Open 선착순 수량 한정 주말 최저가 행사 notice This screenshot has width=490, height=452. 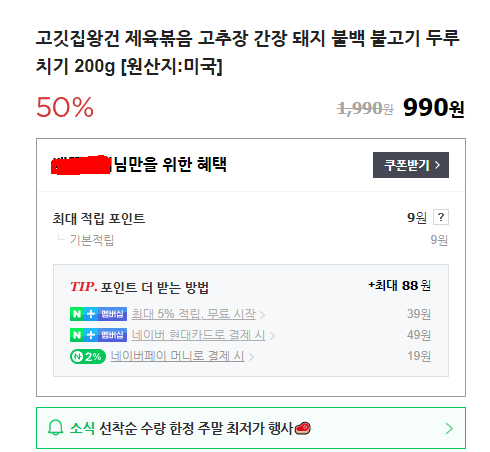(196, 428)
